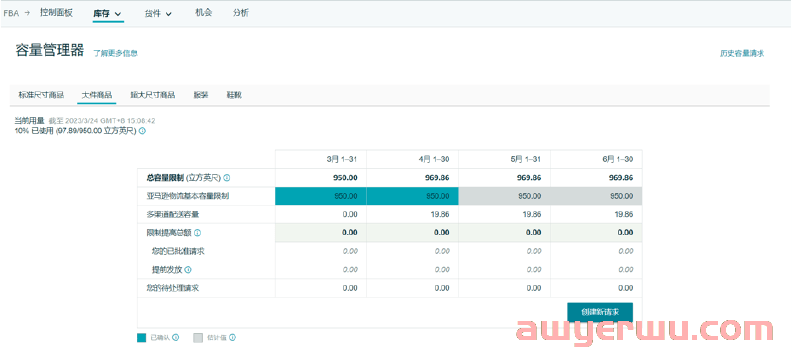Screen dimensions: 792x360
Task: Click 多渠道配送容量 value 19.86 for 4月
Action: 440,214
